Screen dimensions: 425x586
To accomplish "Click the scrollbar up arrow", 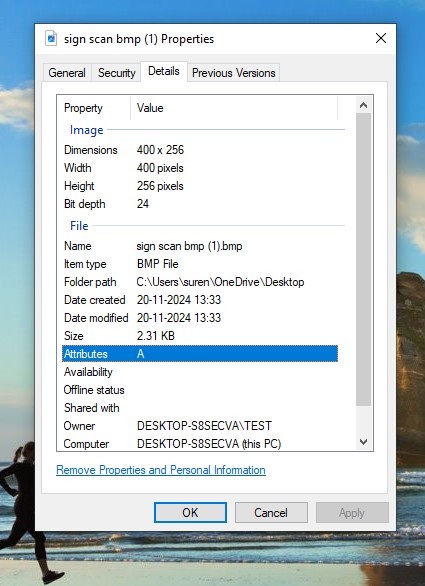I will pyautogui.click(x=363, y=105).
